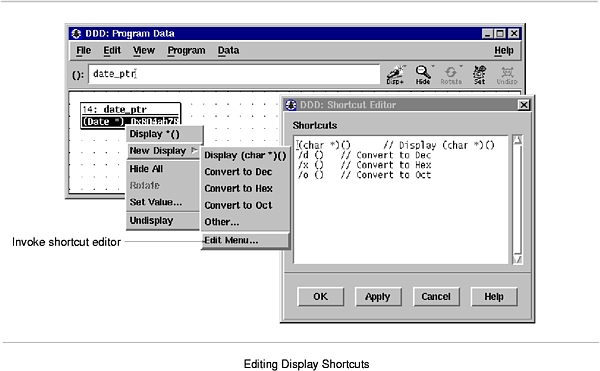Click the Disp+ display toolbar icon
600x371 pixels.
pos(395,75)
